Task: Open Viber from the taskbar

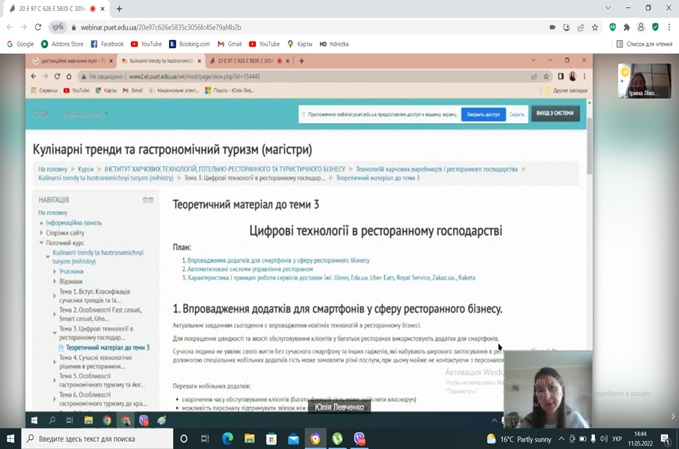Action: [x=359, y=439]
